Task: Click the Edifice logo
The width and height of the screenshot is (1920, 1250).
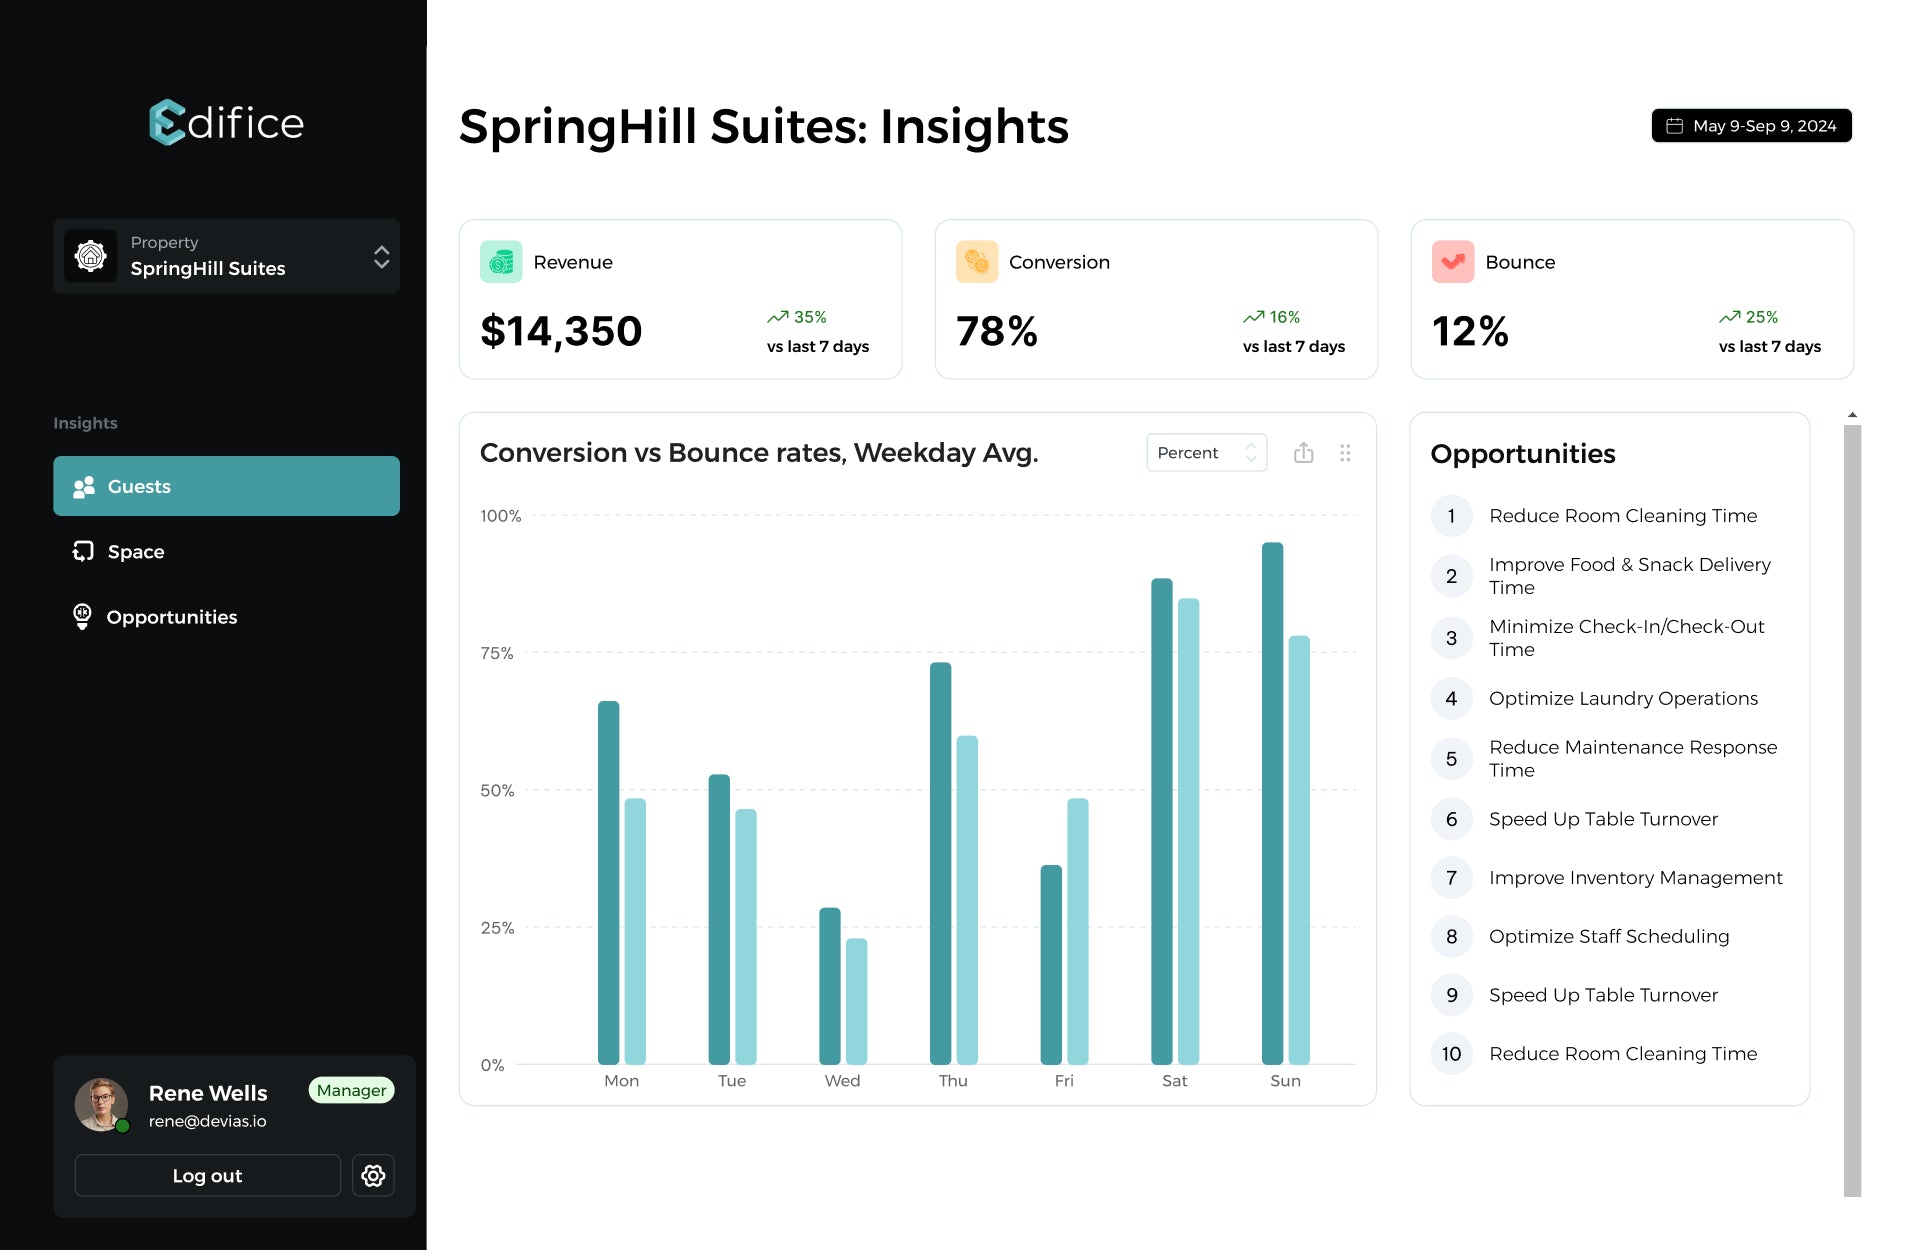Action: (x=226, y=122)
